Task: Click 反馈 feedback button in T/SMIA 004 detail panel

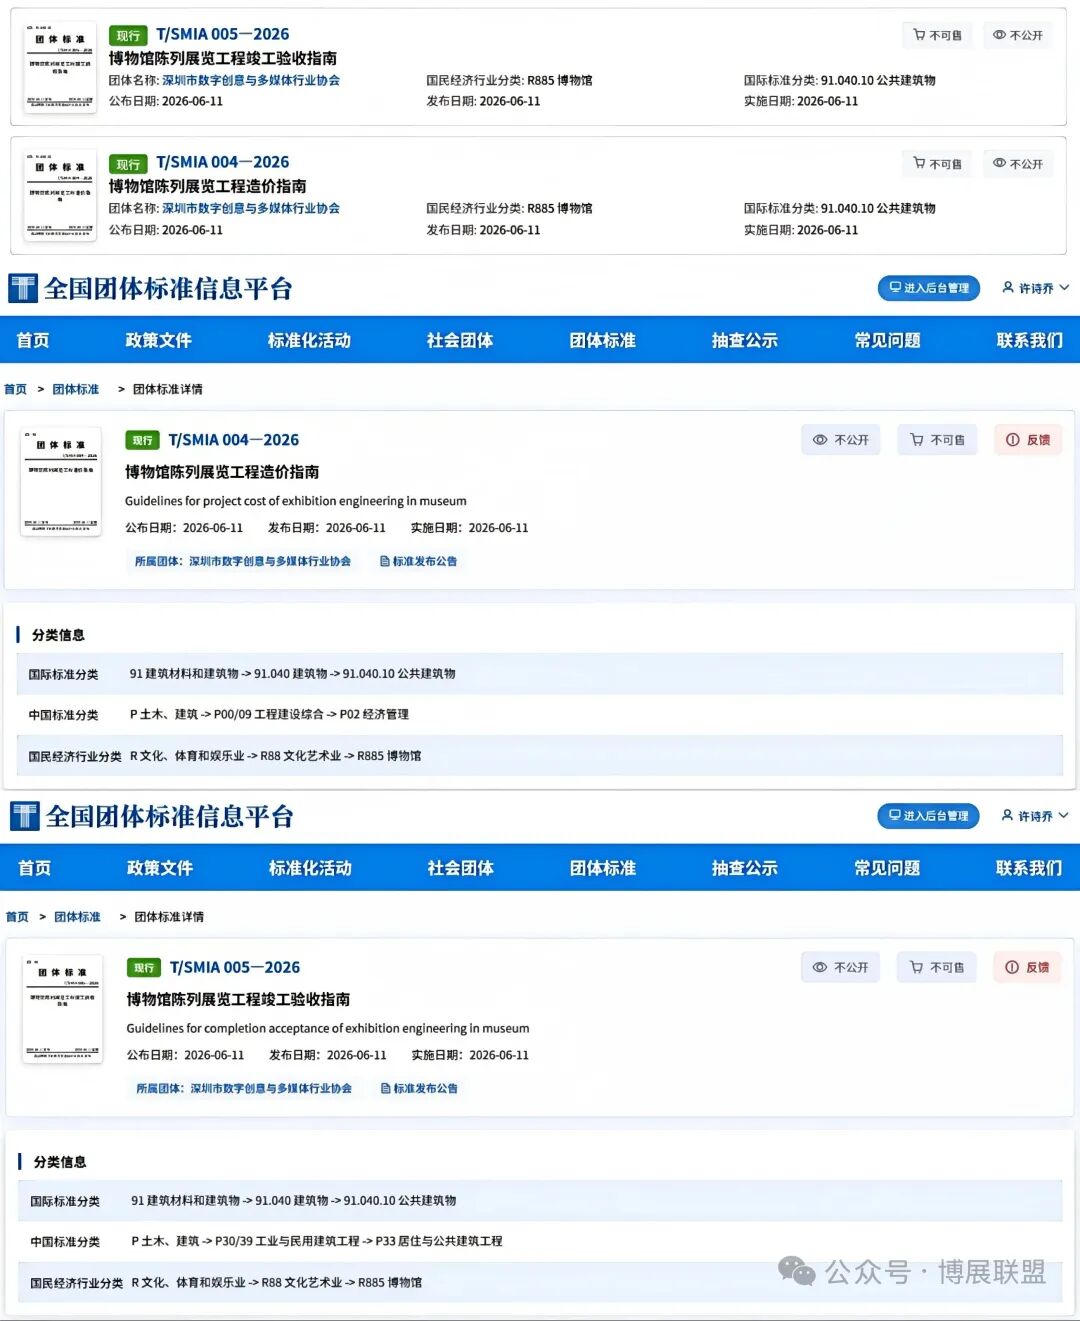Action: [1028, 440]
